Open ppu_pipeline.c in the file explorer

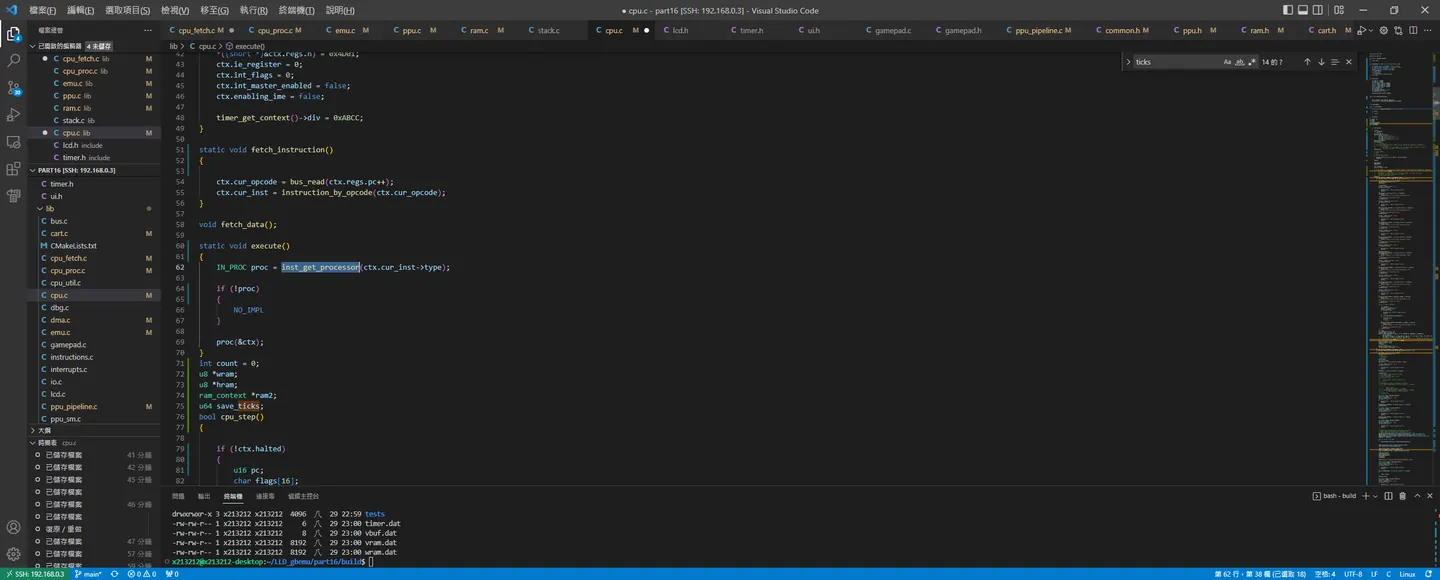[x=73, y=407]
